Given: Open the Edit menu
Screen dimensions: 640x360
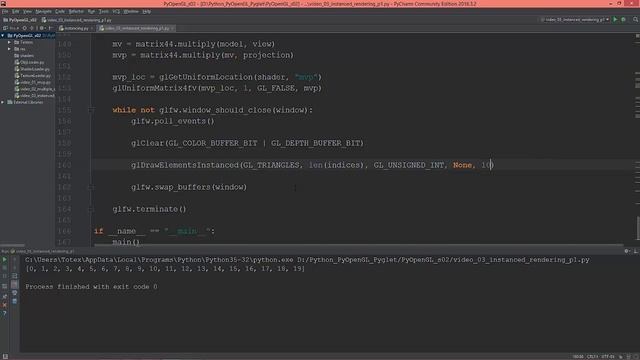Looking at the screenshot, I should point(15,11).
